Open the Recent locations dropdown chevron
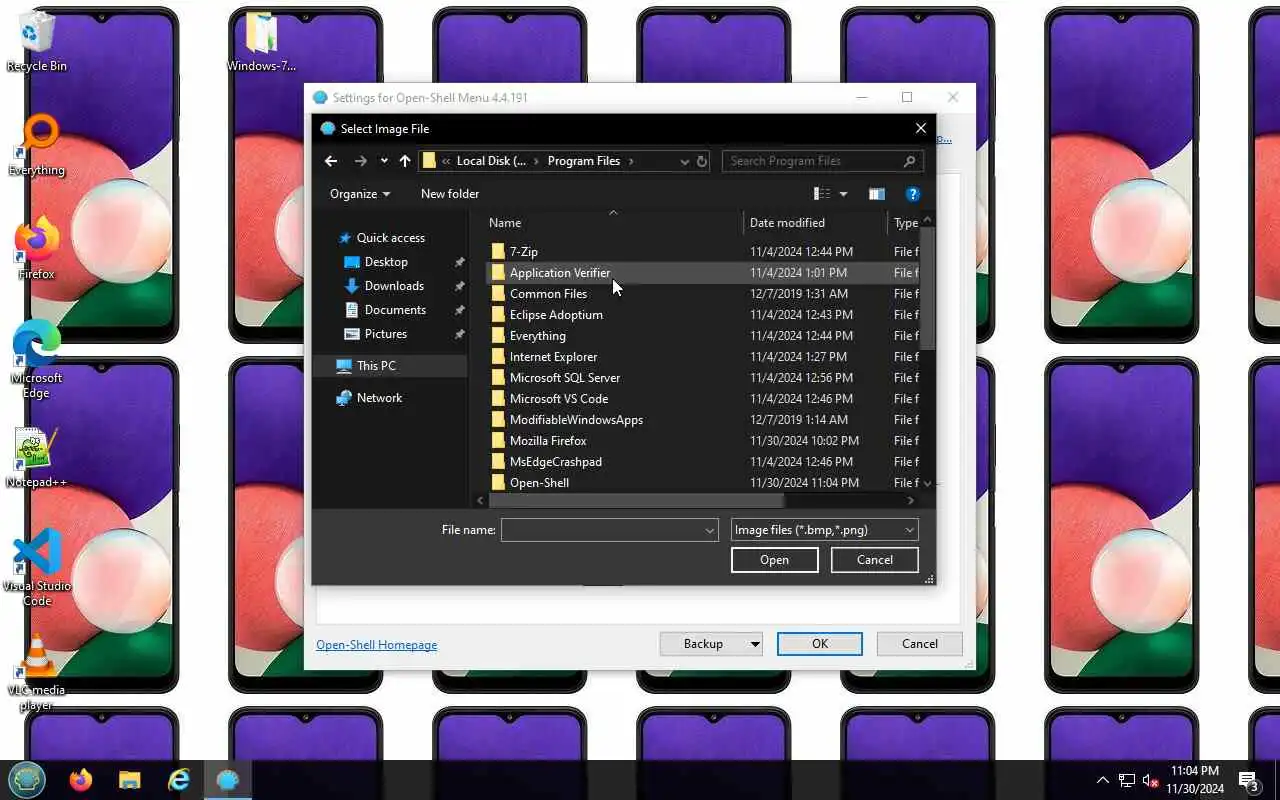This screenshot has height=800, width=1280. tap(384, 161)
